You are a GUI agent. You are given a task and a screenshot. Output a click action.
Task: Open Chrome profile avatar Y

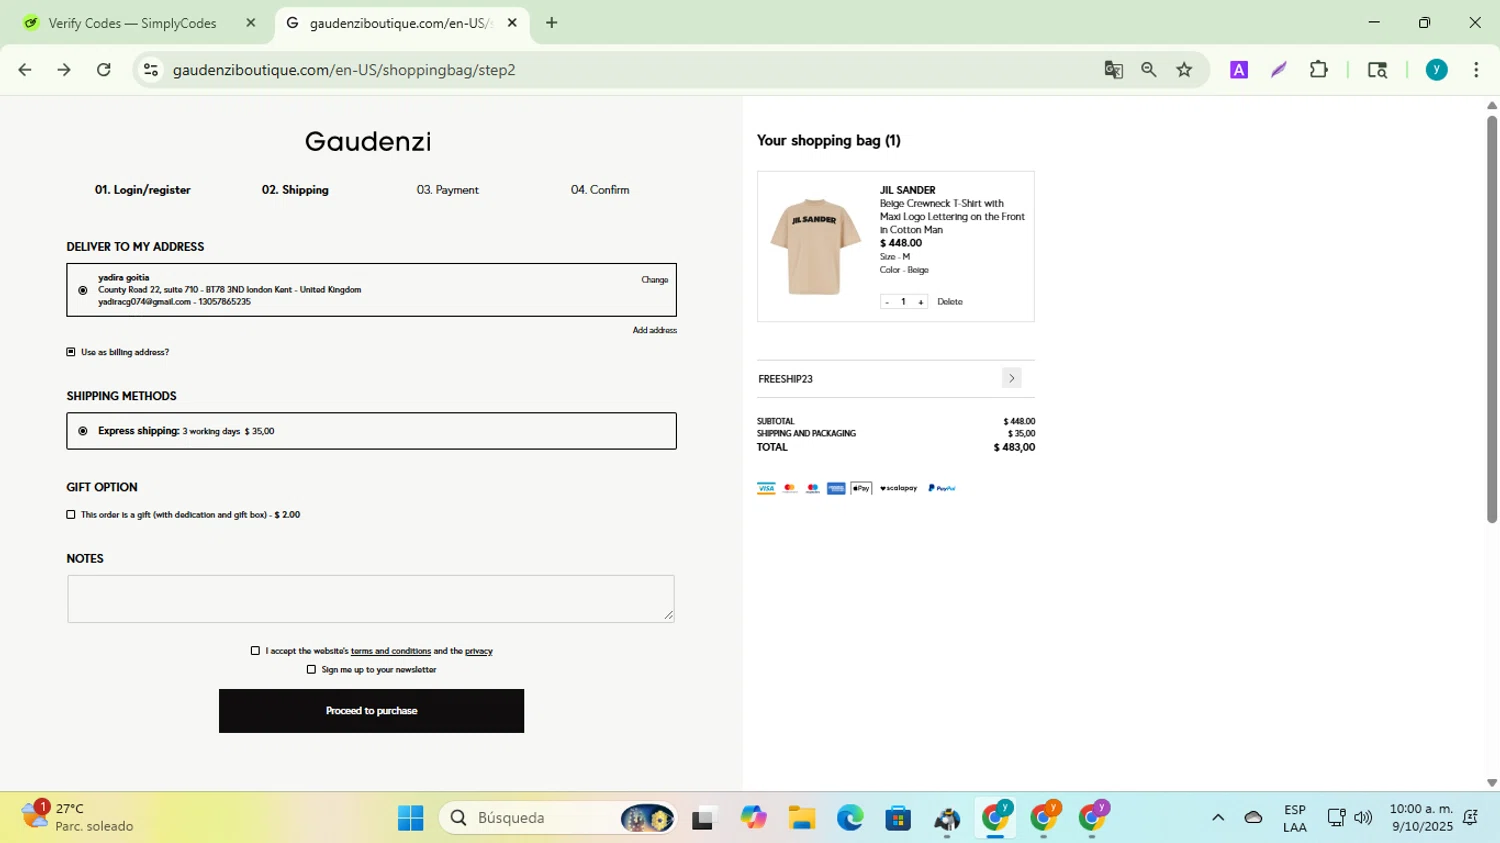(x=1437, y=70)
